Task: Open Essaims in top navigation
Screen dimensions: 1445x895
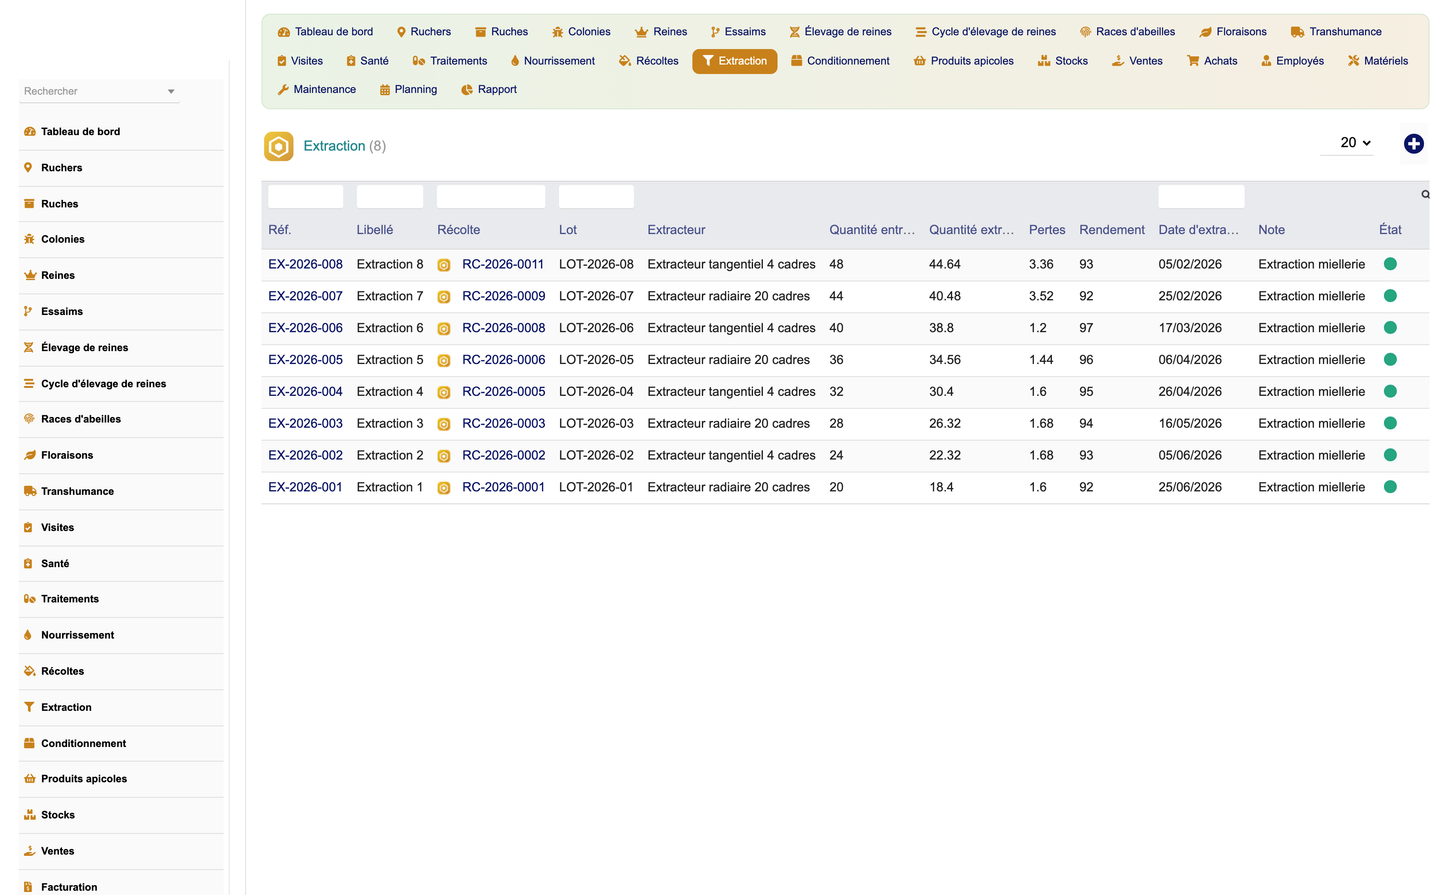Action: click(x=738, y=32)
